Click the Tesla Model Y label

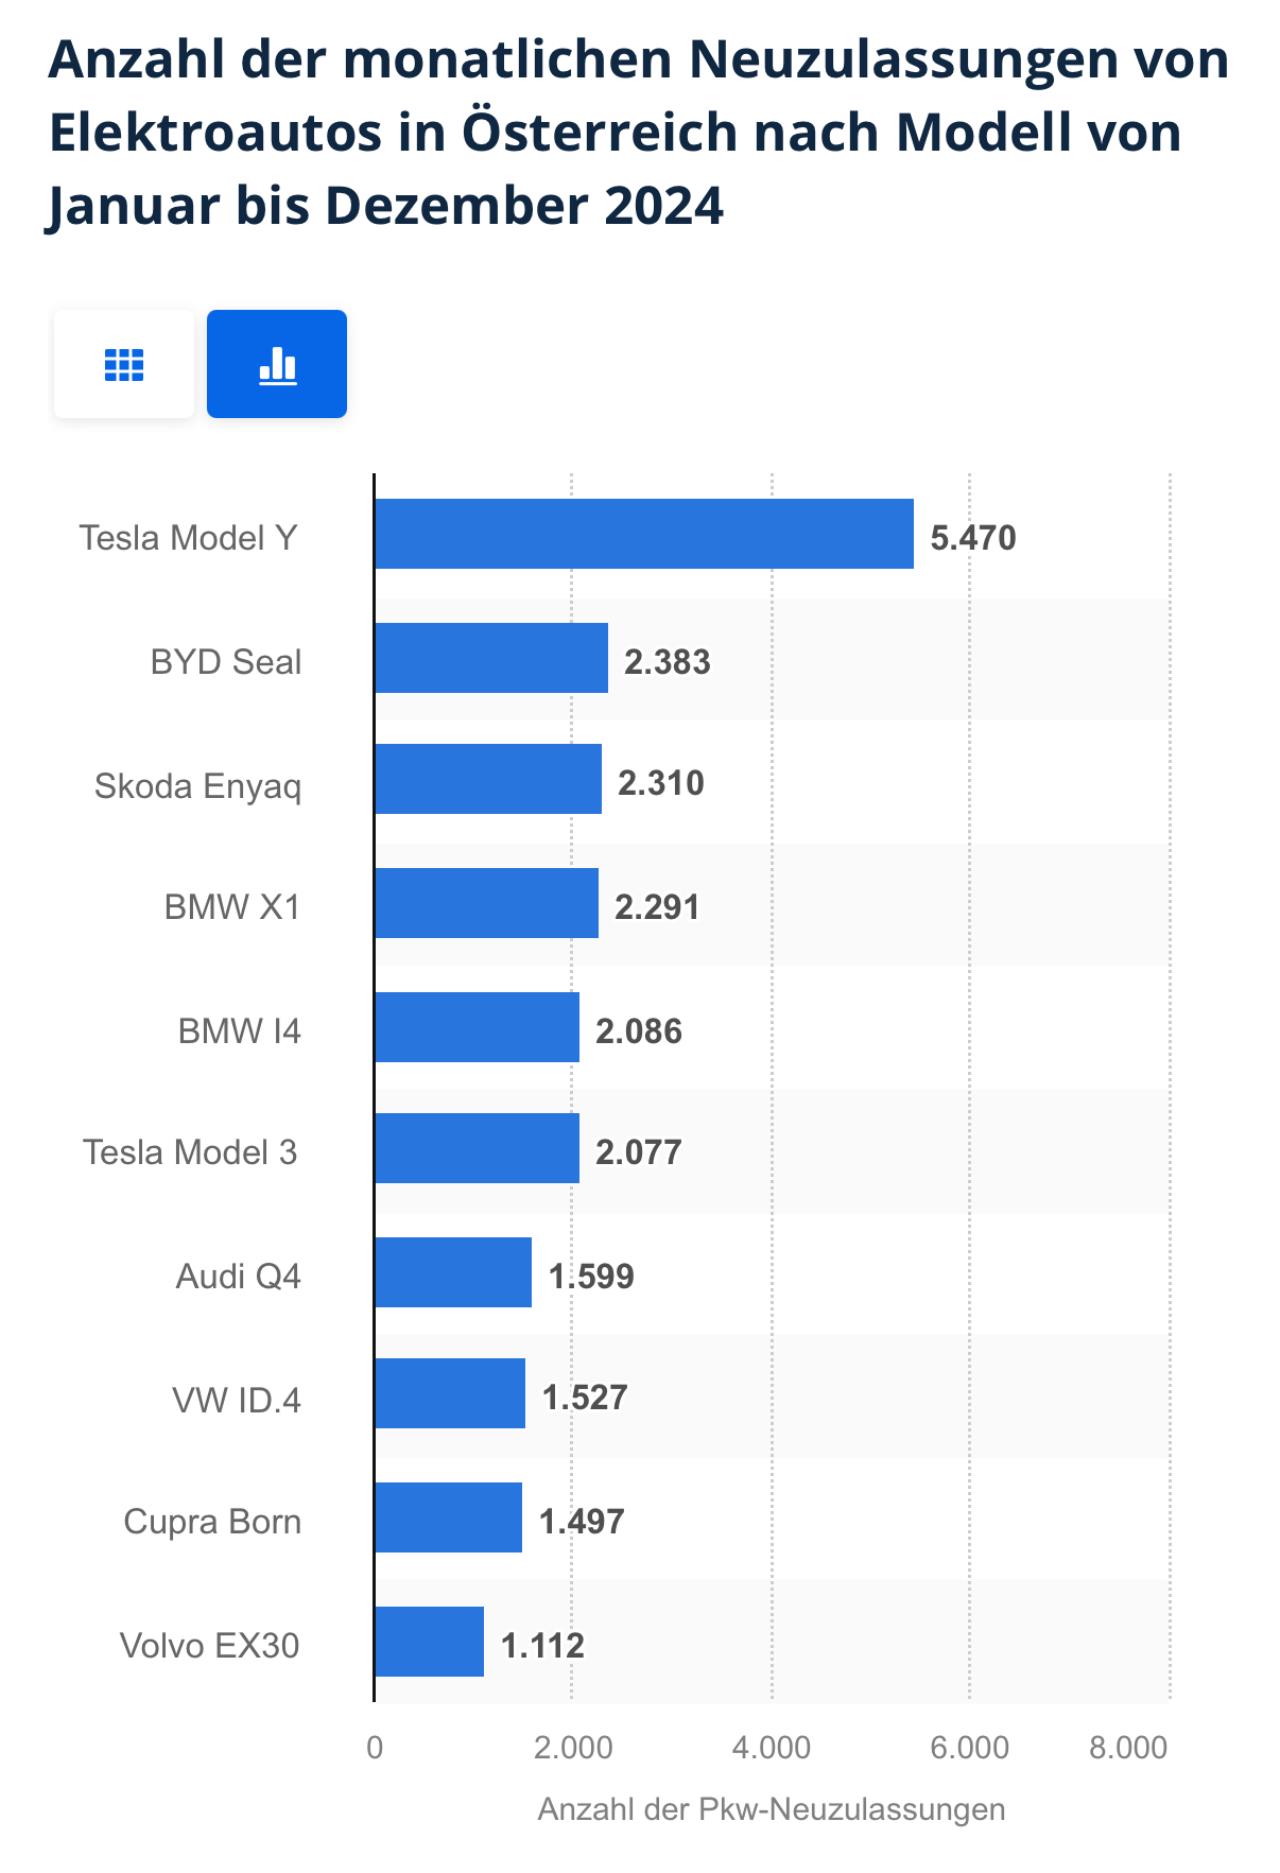188,538
